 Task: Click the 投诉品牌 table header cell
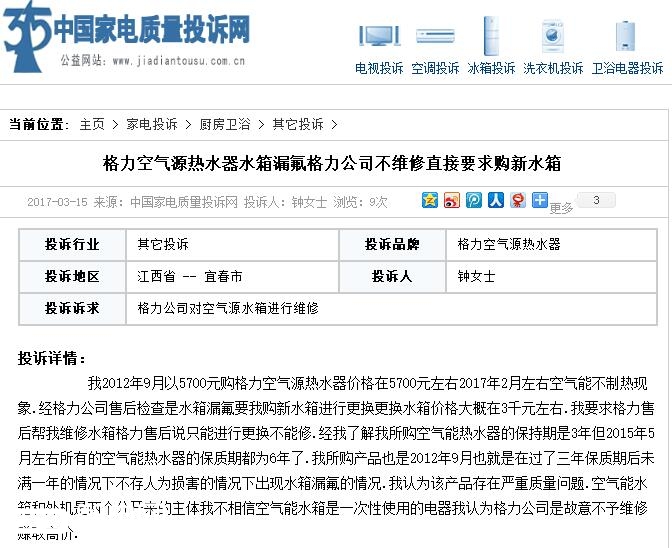point(392,244)
